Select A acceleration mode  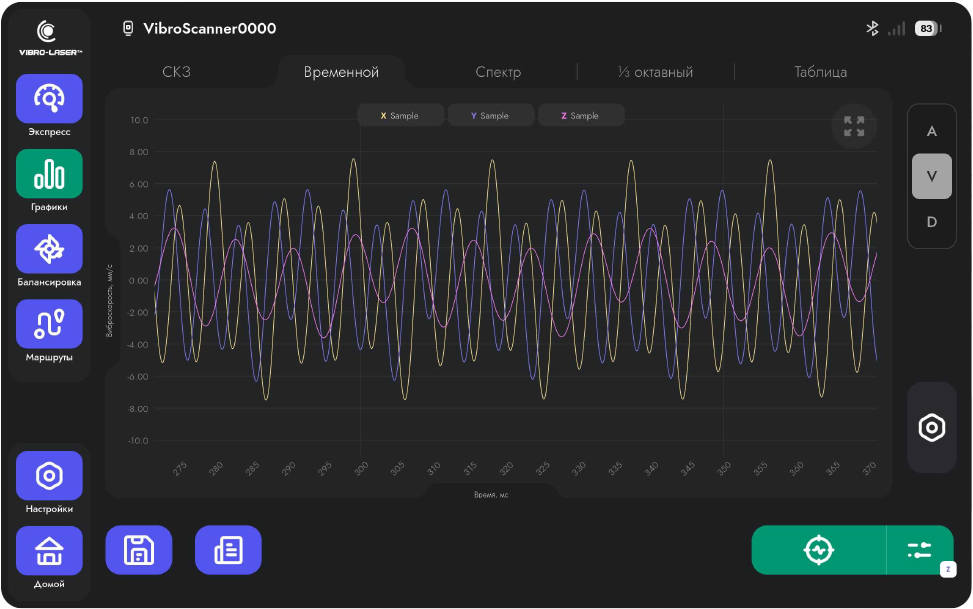click(x=931, y=131)
